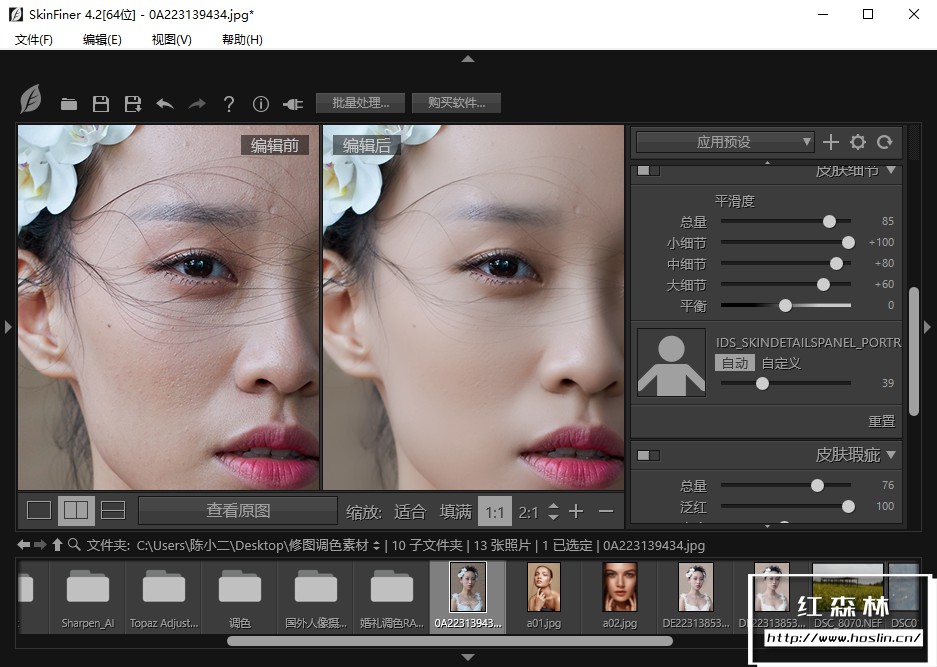
Task: Toggle the 皮肤细节 panel switch
Action: pyautogui.click(x=648, y=170)
